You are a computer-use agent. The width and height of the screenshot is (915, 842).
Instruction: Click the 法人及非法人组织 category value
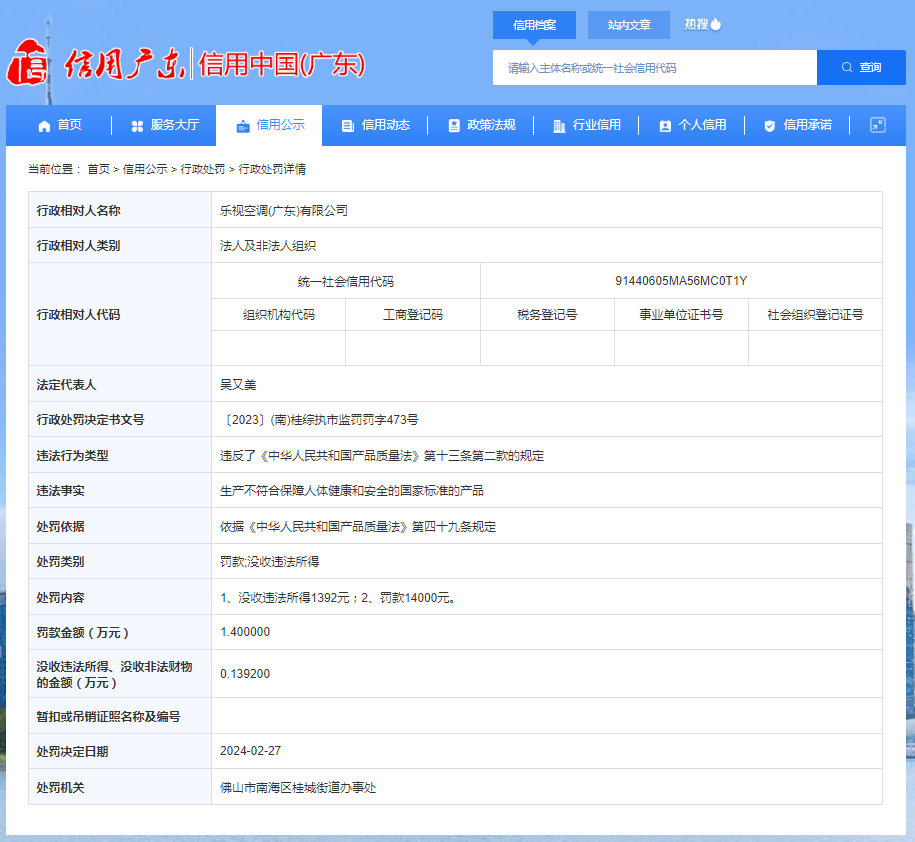pos(268,246)
